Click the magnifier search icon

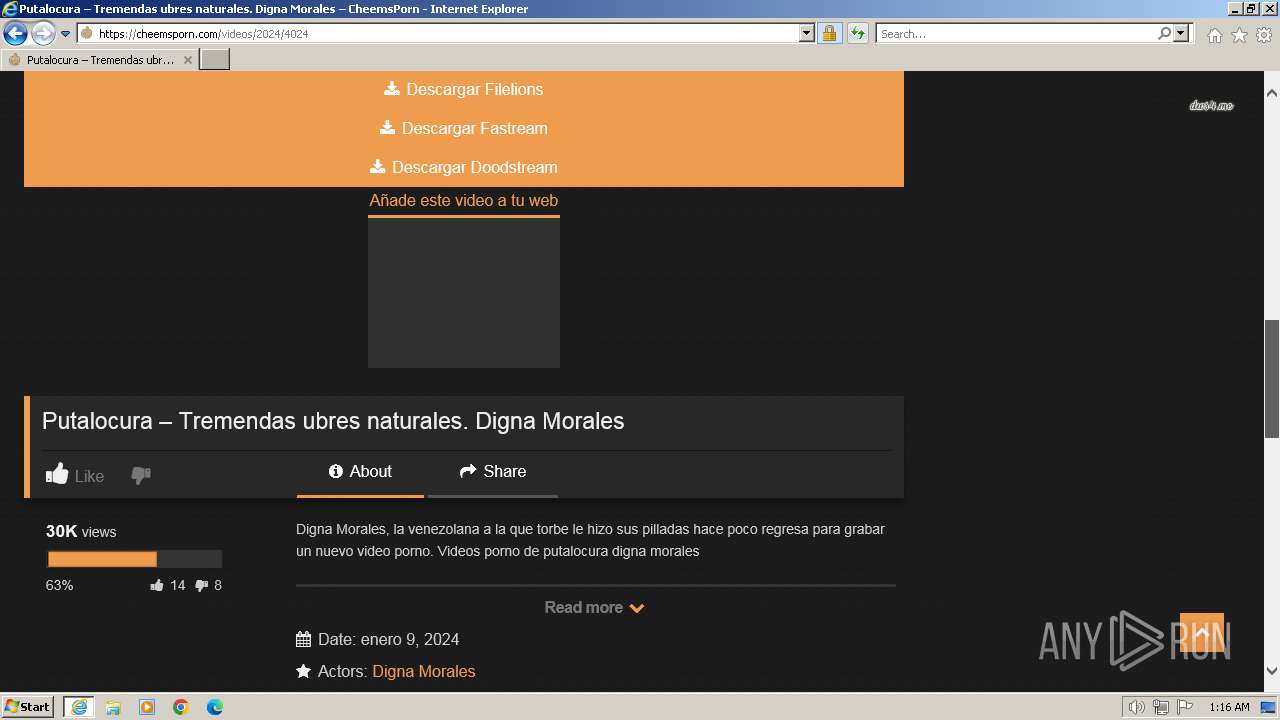click(1164, 33)
